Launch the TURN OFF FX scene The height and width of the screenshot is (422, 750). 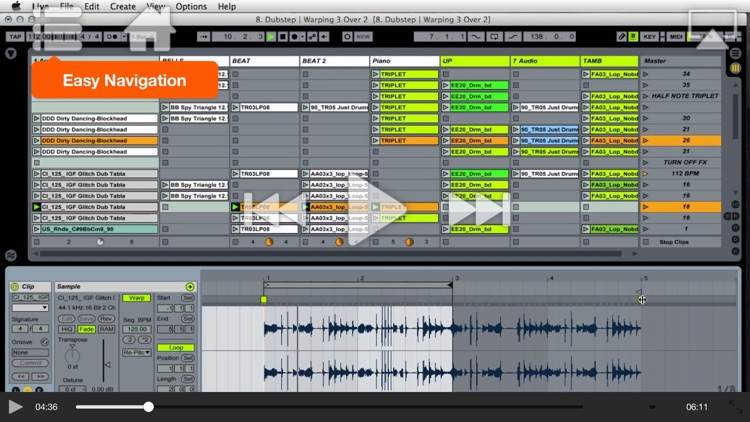tap(646, 163)
